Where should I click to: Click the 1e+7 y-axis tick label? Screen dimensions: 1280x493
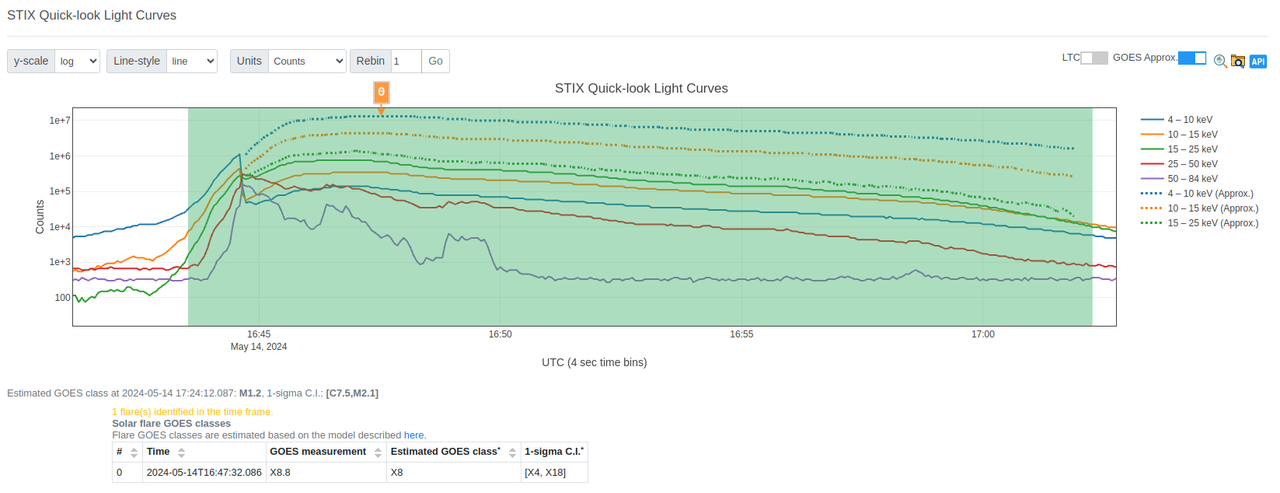(x=59, y=121)
